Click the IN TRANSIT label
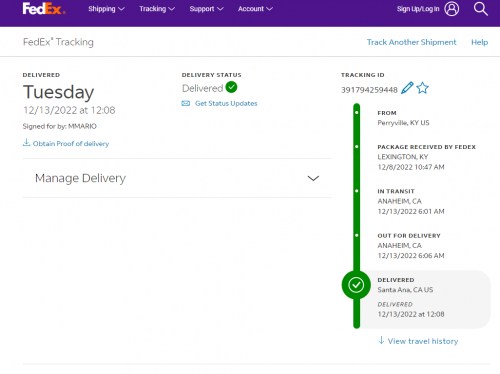 point(396,191)
